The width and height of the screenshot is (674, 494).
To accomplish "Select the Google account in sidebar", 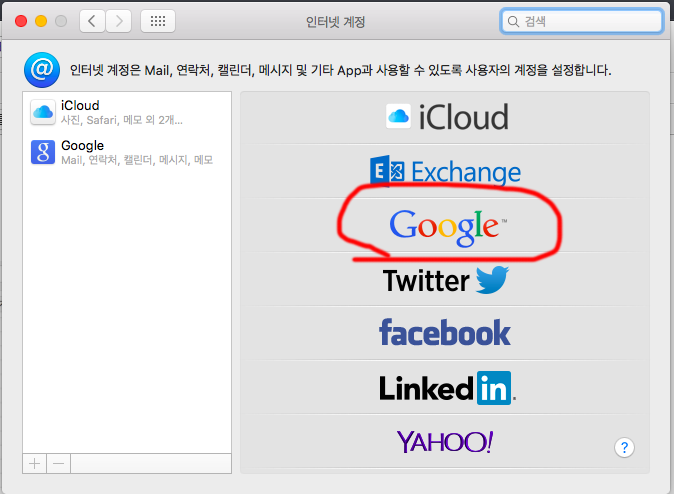I will click(x=127, y=152).
